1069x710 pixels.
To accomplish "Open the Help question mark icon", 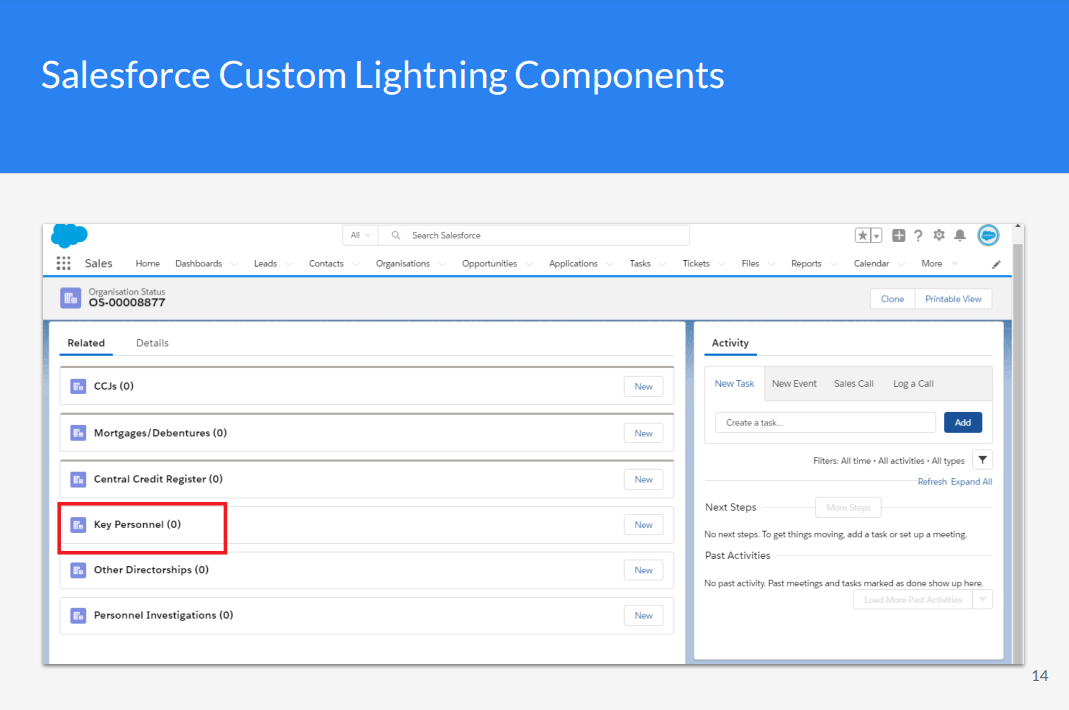I will (918, 235).
